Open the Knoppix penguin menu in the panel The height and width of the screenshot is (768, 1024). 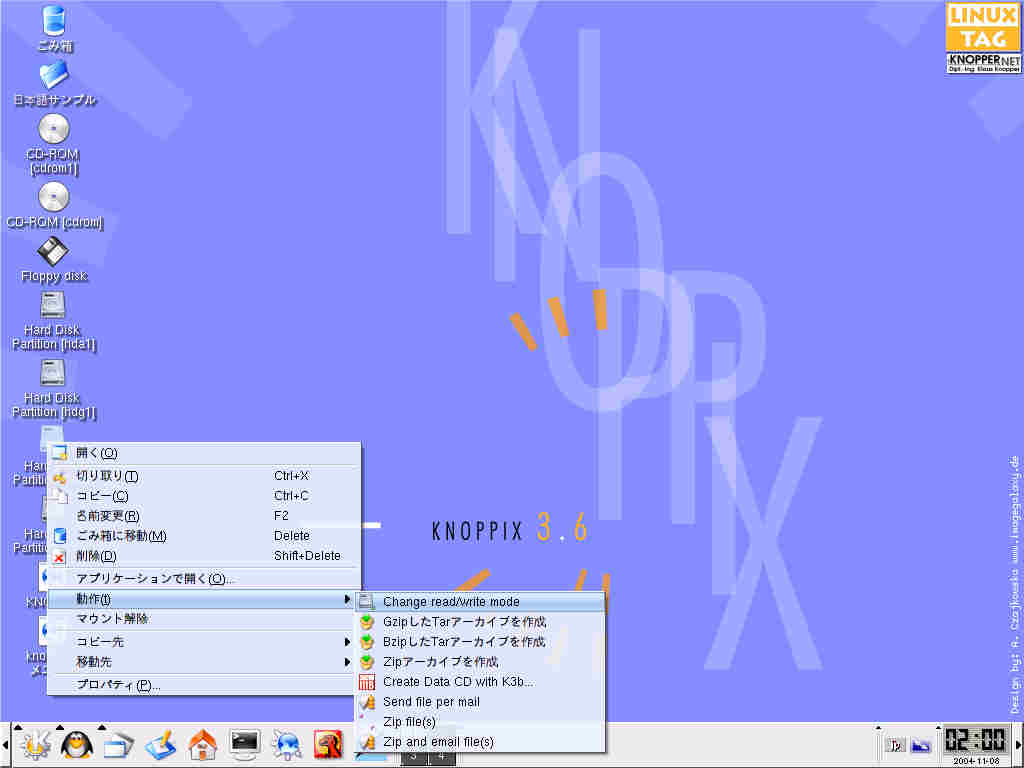coord(76,744)
